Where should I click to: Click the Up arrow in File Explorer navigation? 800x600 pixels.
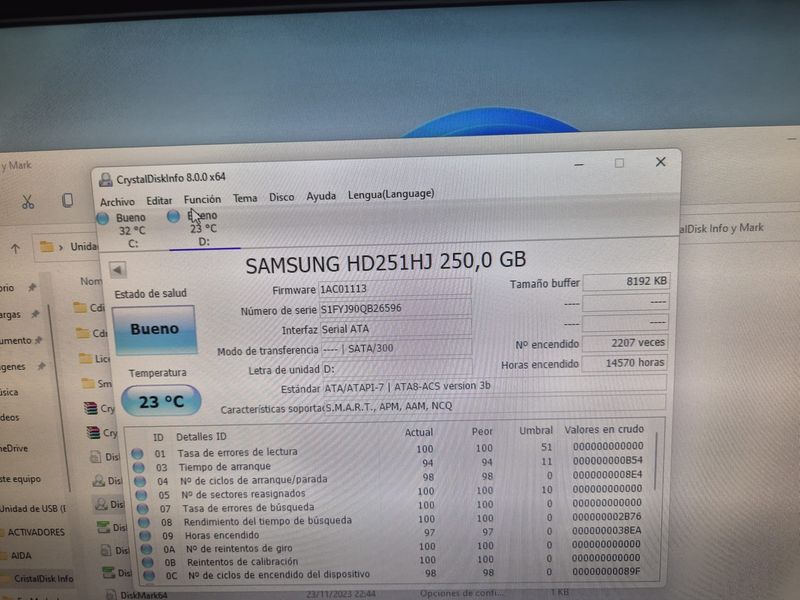coord(15,248)
